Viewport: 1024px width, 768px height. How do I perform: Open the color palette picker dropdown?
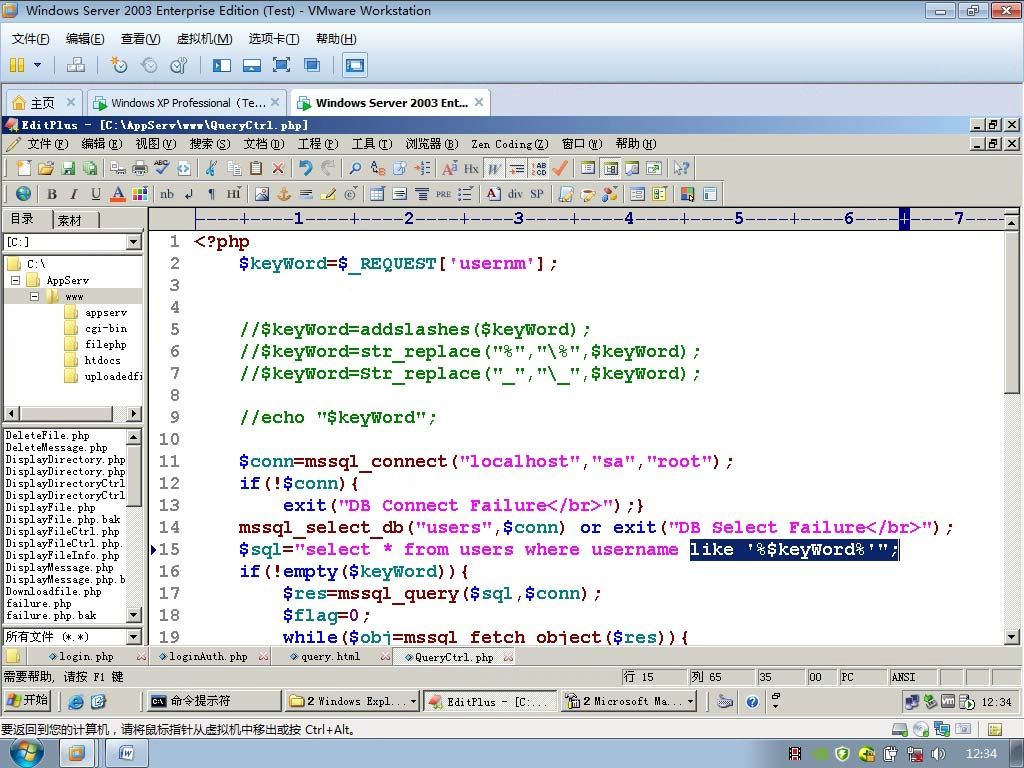click(x=140, y=194)
